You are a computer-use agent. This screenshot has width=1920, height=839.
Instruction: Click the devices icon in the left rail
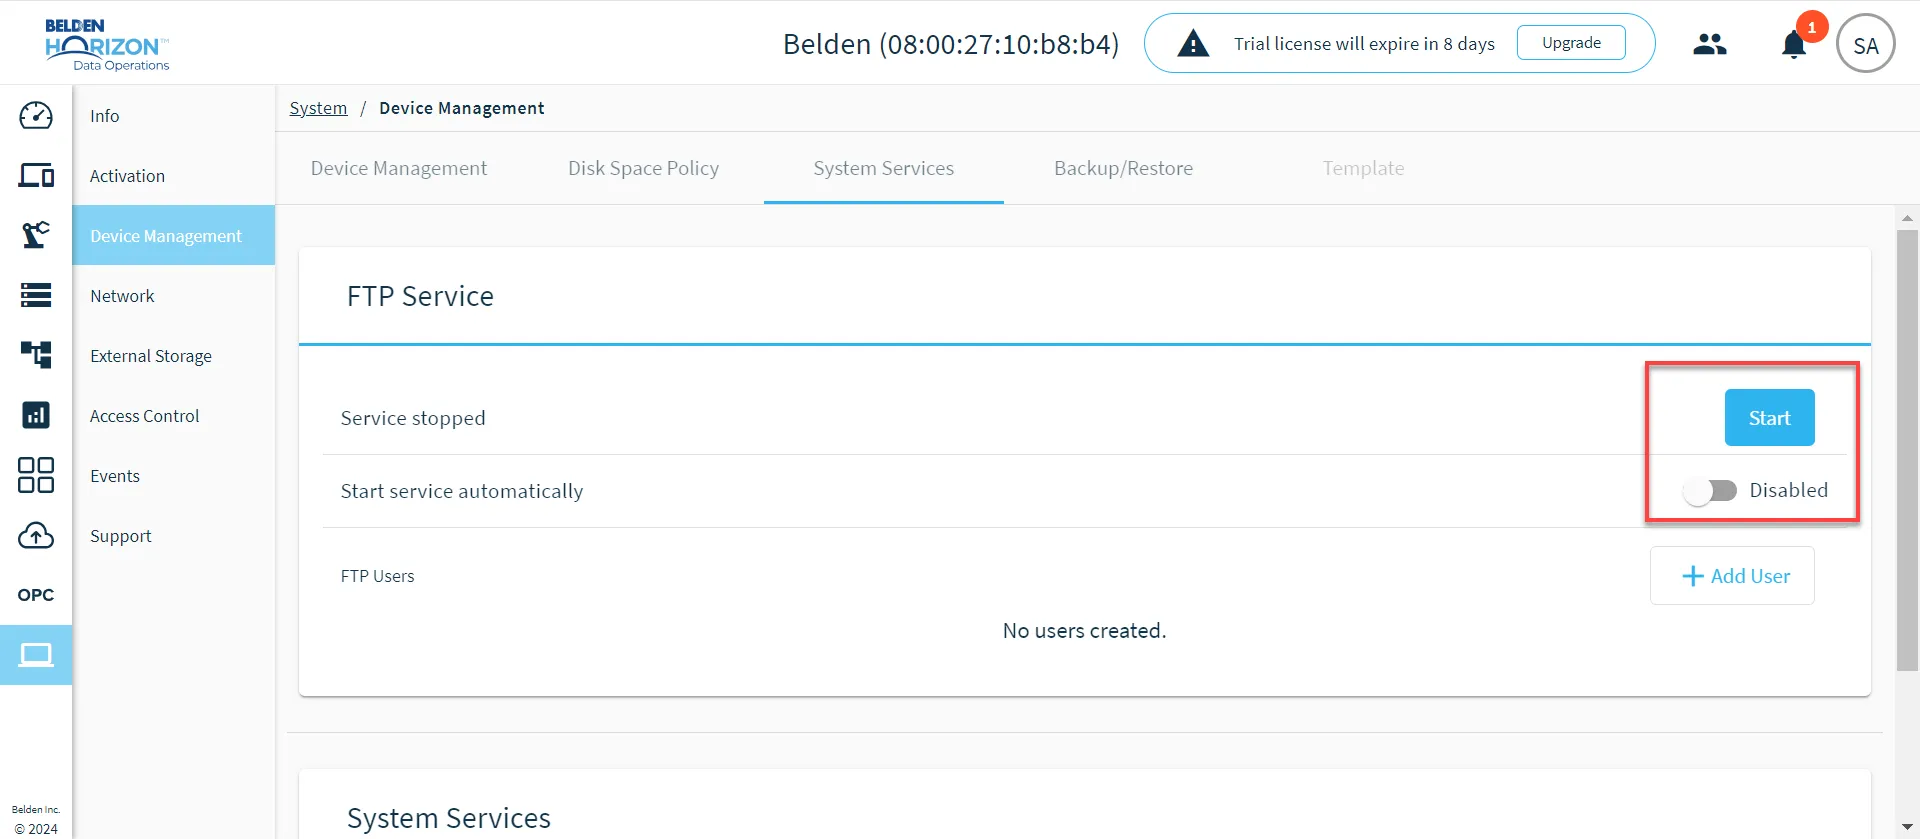36,175
